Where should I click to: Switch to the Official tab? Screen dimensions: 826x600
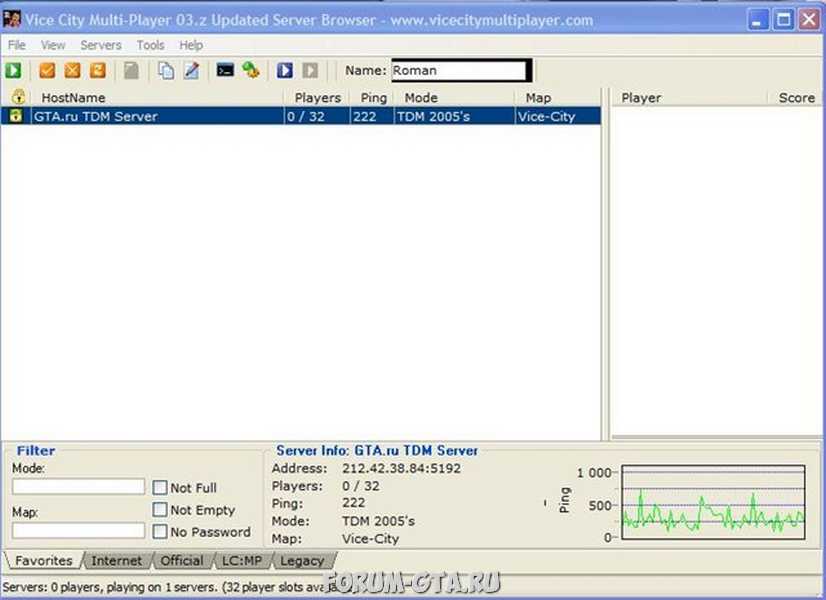182,560
